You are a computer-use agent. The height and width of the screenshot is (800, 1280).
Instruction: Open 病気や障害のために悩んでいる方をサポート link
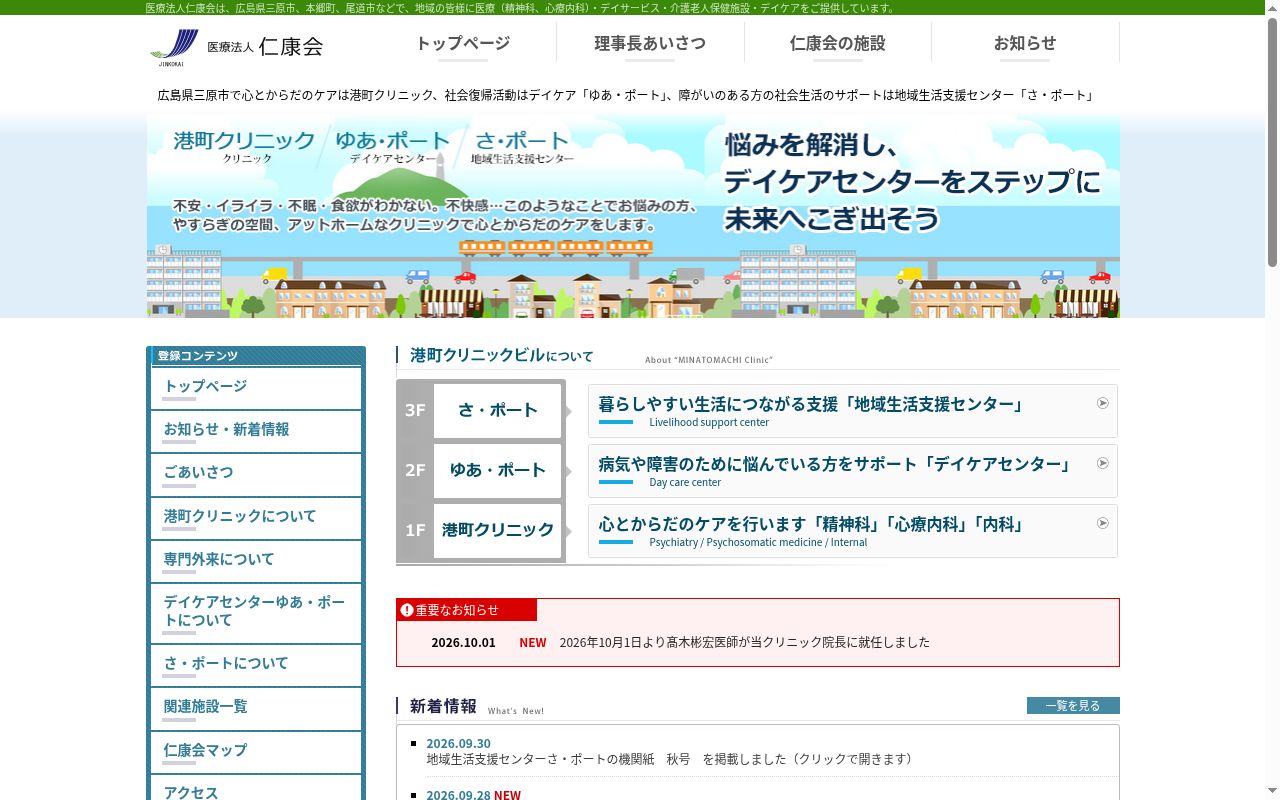click(852, 471)
